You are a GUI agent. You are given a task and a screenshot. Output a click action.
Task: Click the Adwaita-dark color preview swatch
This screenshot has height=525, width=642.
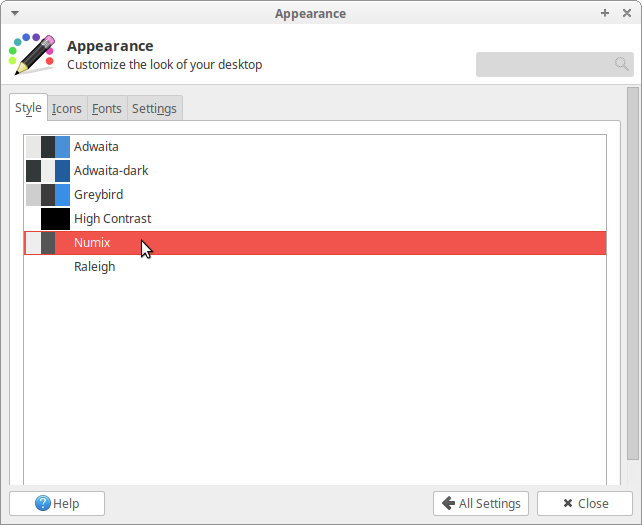tap(48, 171)
